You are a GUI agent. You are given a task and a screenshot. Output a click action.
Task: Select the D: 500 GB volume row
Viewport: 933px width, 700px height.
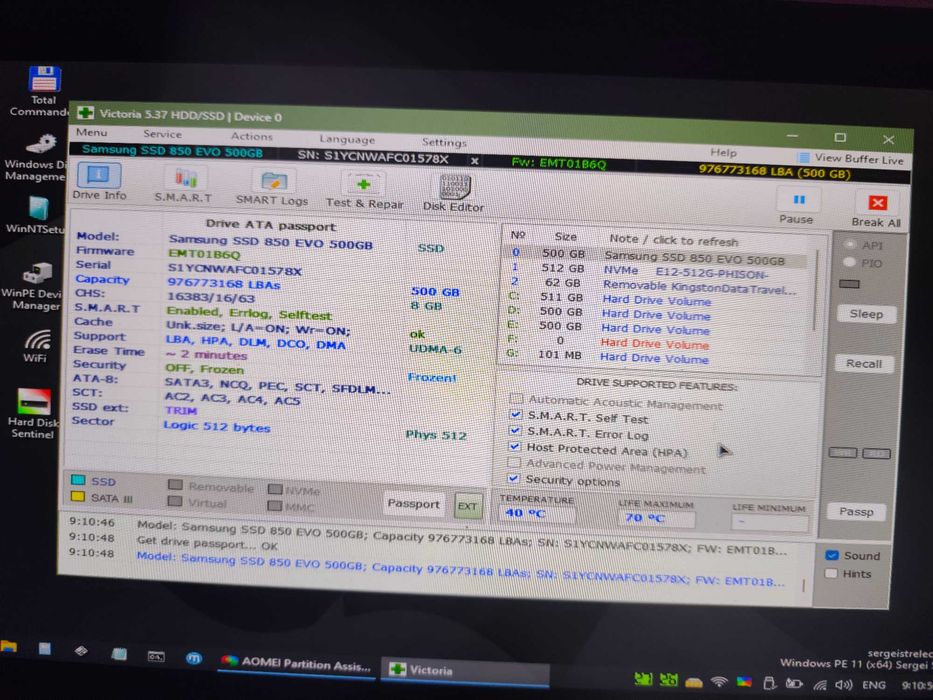tap(655, 314)
